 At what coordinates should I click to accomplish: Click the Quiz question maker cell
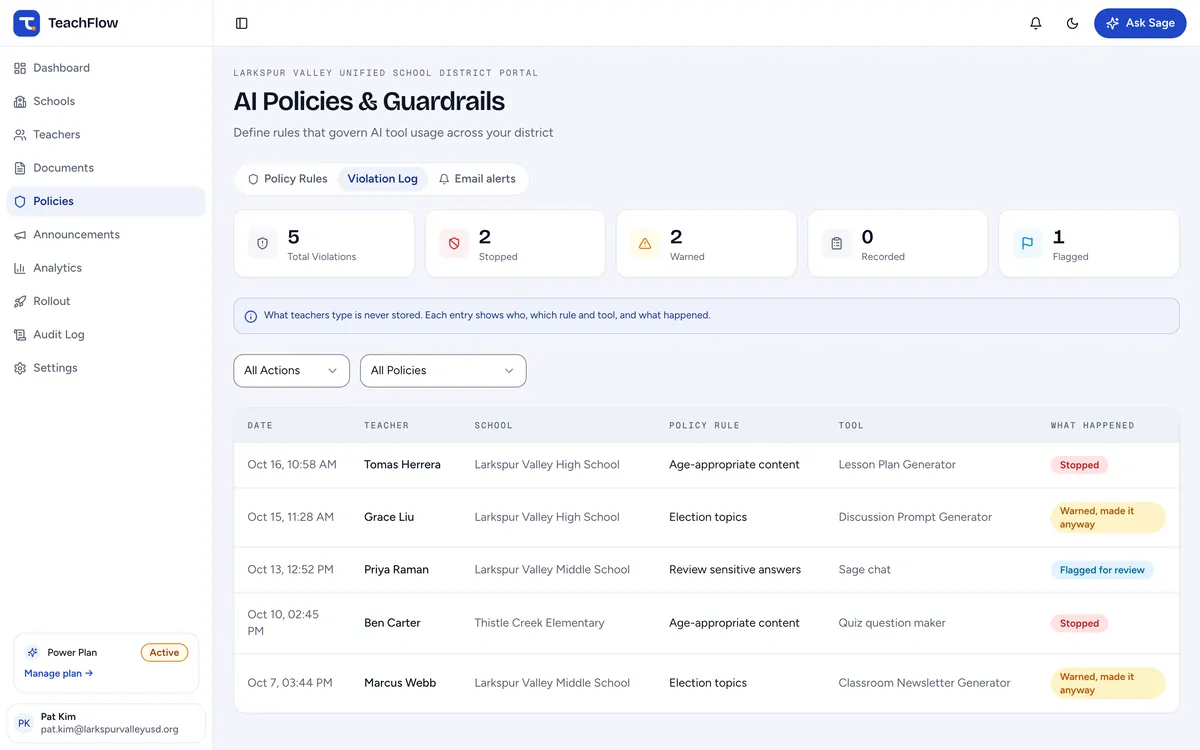tap(892, 623)
